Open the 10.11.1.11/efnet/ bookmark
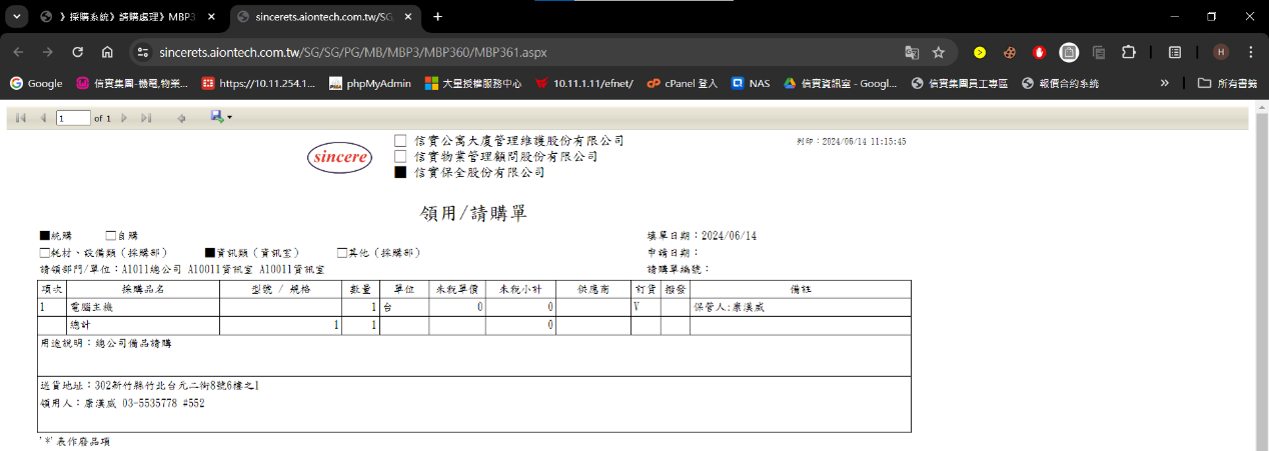This screenshot has width=1269, height=451. tap(584, 83)
